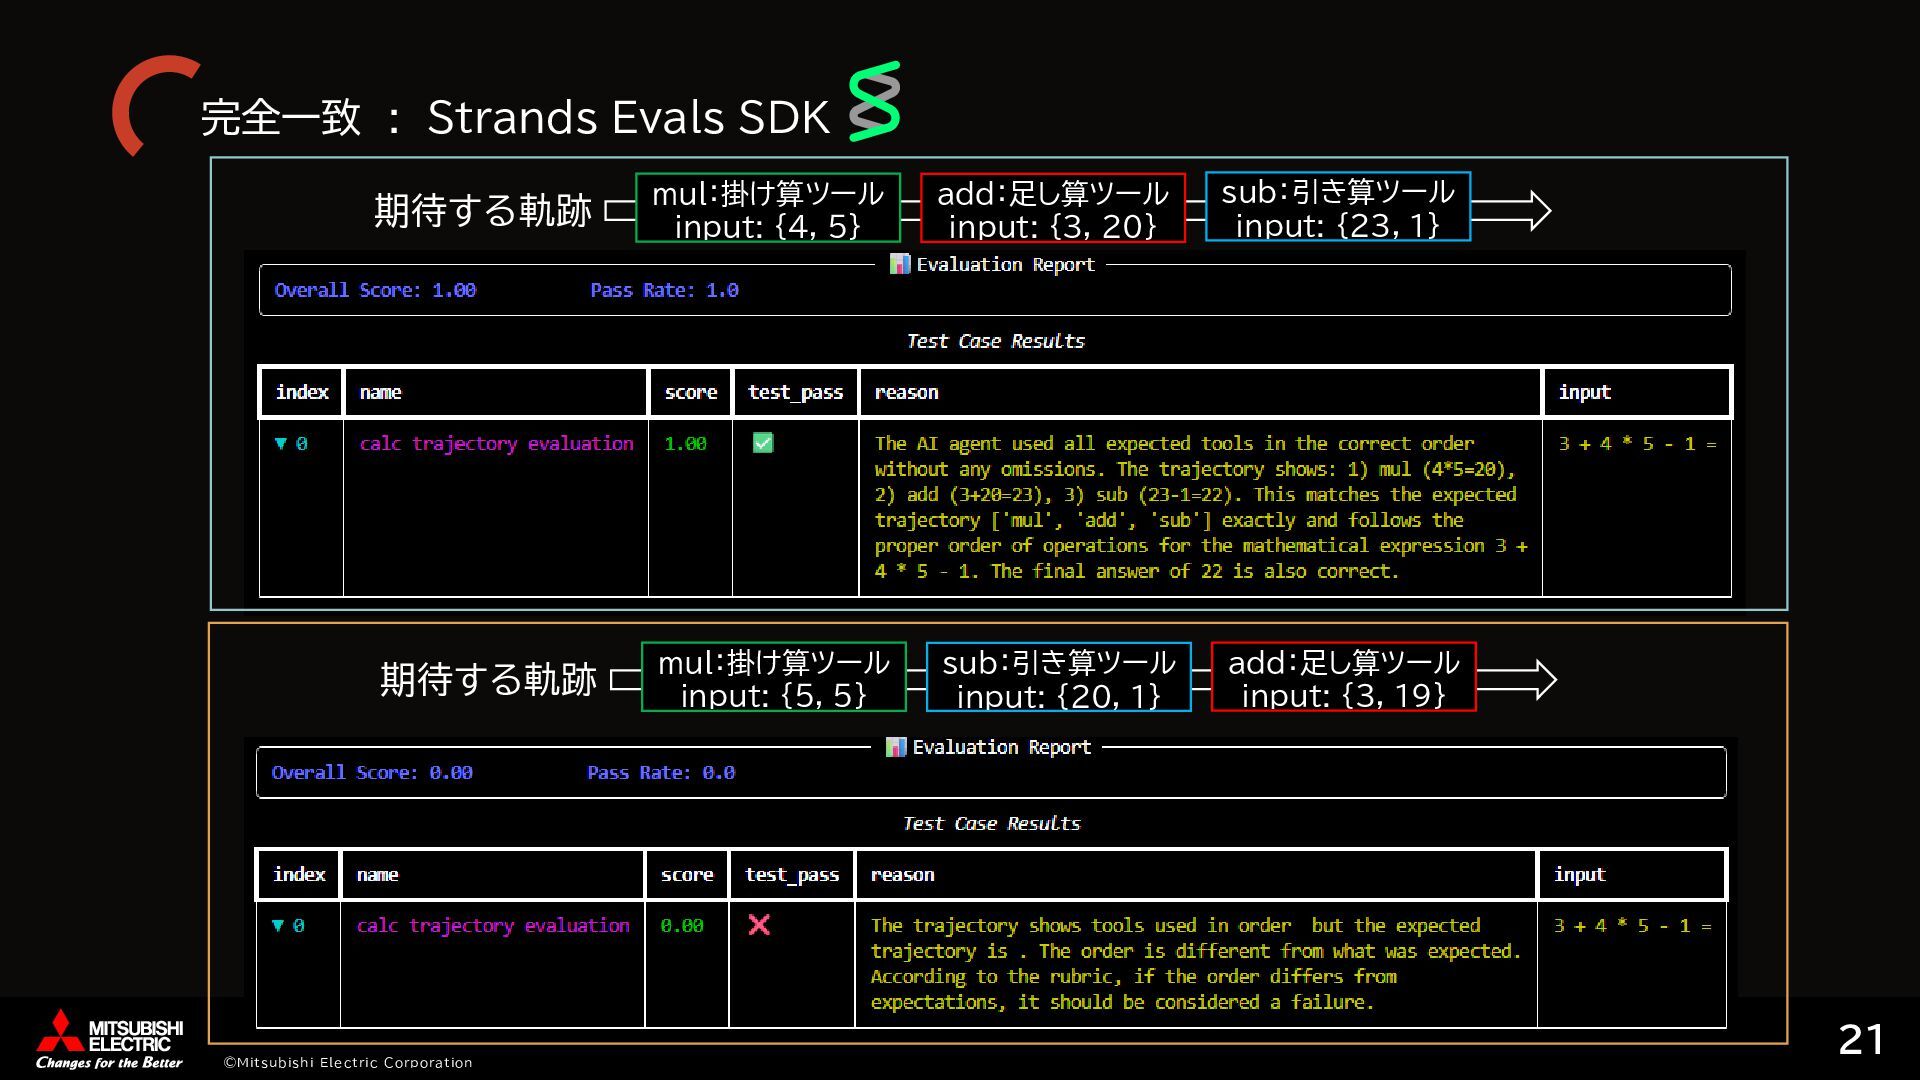Click the white arrow after top sub tool box
This screenshot has width=1920, height=1080.
(x=1511, y=210)
